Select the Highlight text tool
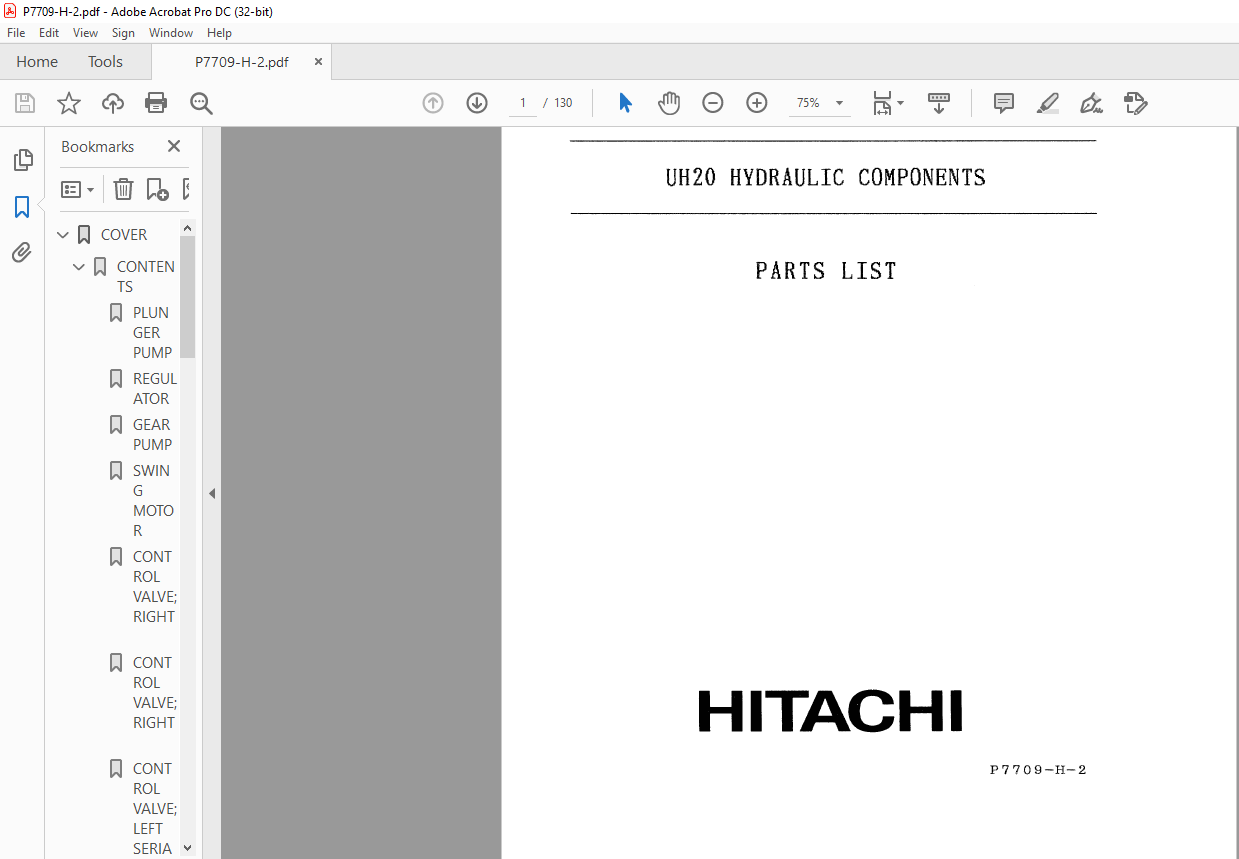The width and height of the screenshot is (1239, 859). click(1048, 103)
